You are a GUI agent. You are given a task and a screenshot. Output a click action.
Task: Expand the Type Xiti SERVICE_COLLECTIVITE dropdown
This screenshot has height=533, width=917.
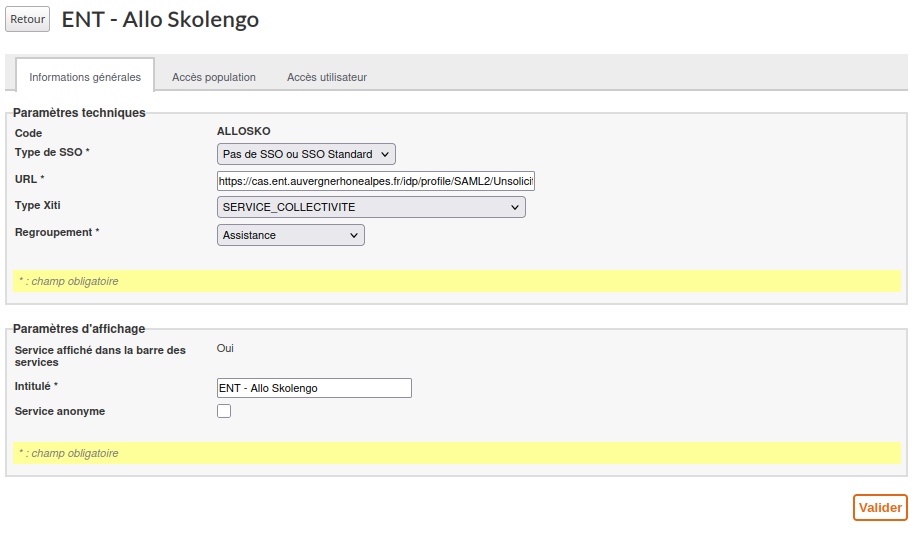click(x=371, y=207)
